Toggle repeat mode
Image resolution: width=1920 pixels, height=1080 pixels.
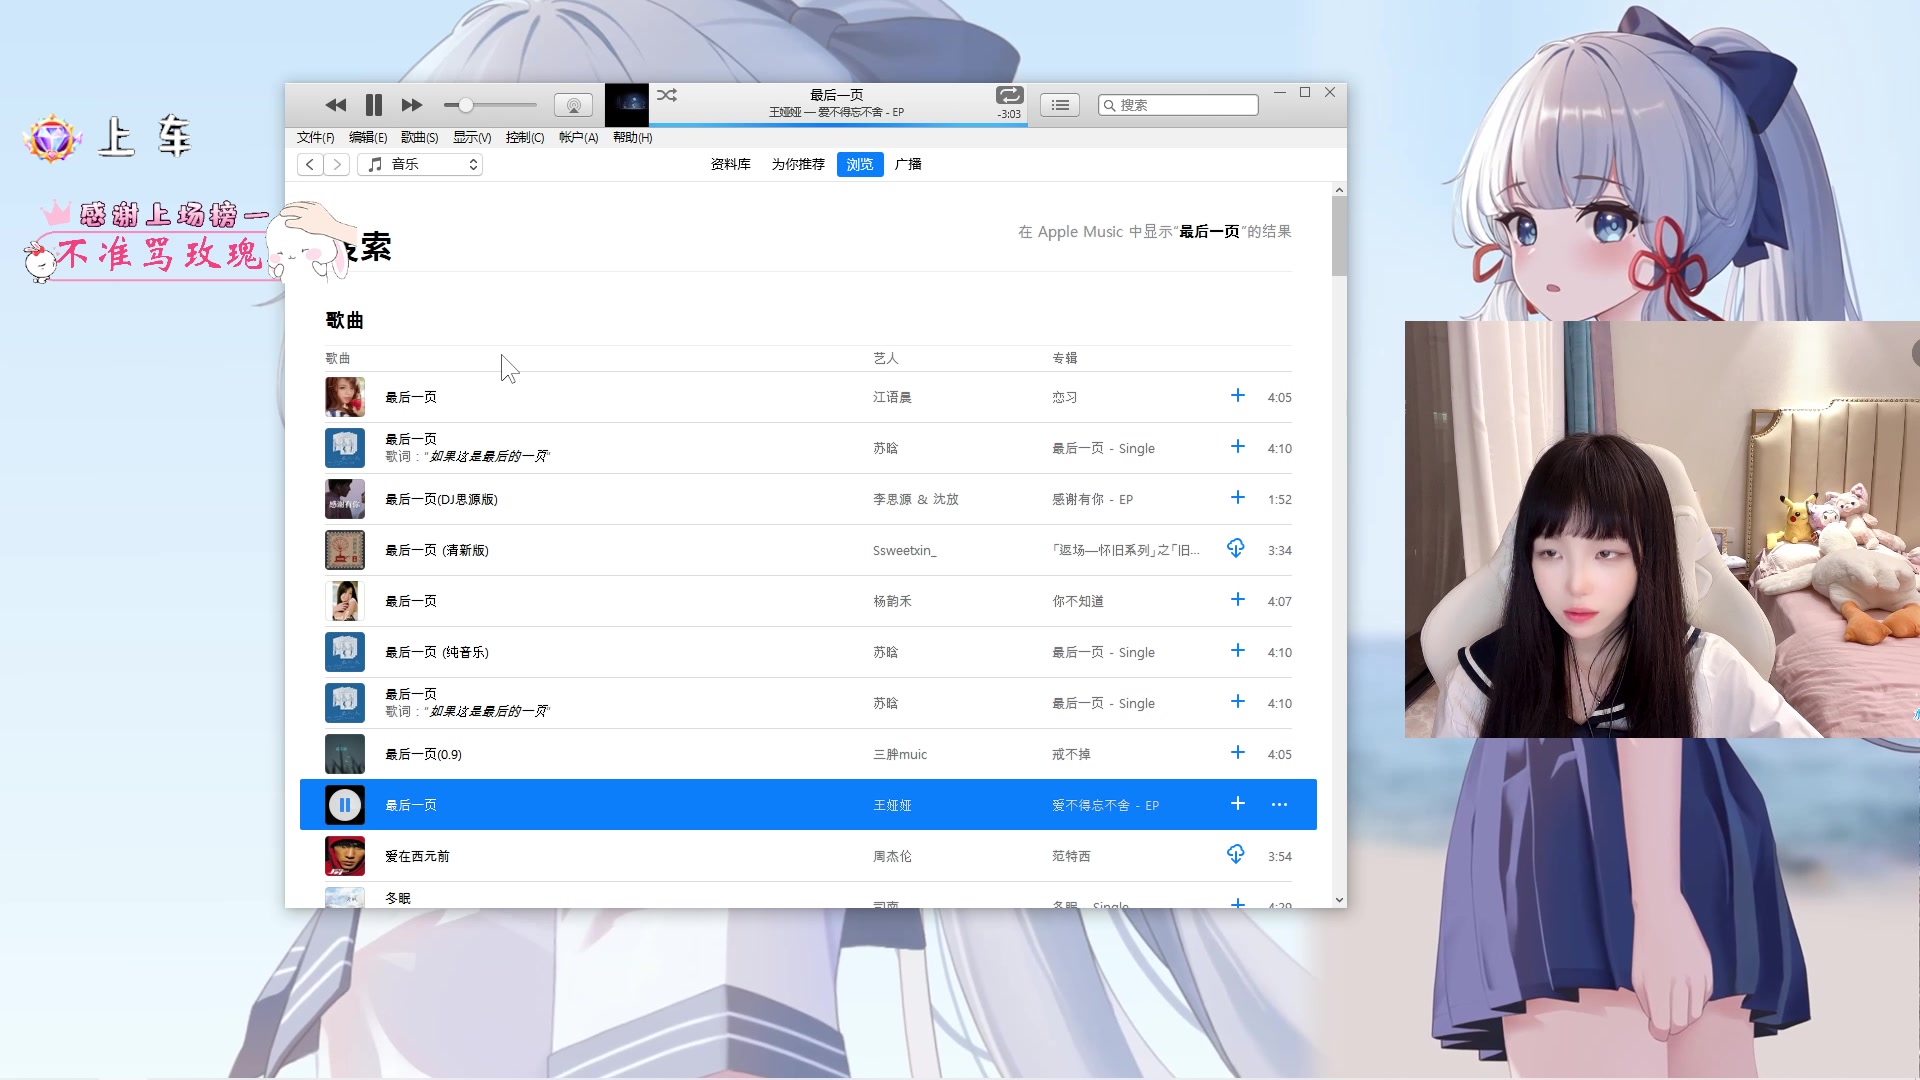tap(1009, 95)
